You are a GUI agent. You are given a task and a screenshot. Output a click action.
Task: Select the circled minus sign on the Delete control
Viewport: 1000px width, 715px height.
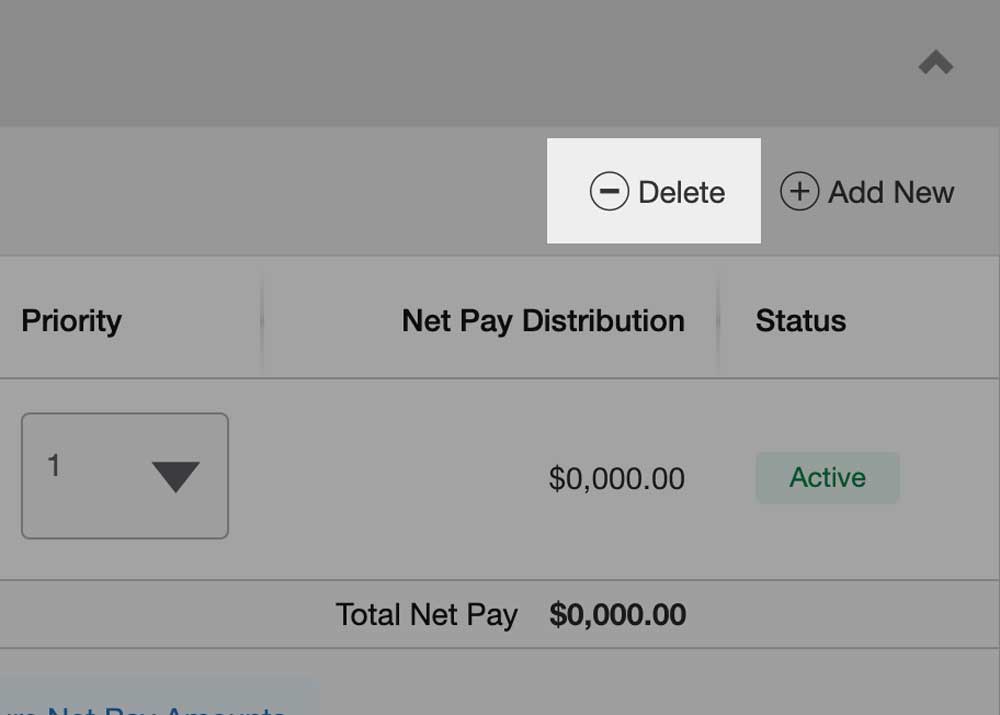click(x=610, y=190)
